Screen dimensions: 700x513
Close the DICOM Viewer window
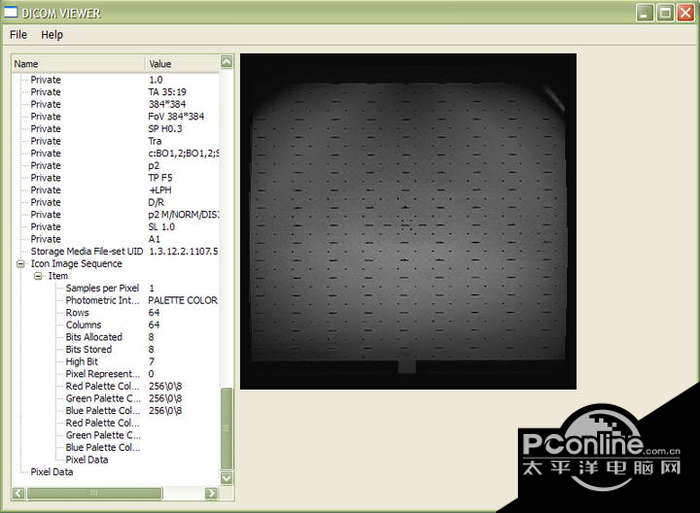point(684,12)
